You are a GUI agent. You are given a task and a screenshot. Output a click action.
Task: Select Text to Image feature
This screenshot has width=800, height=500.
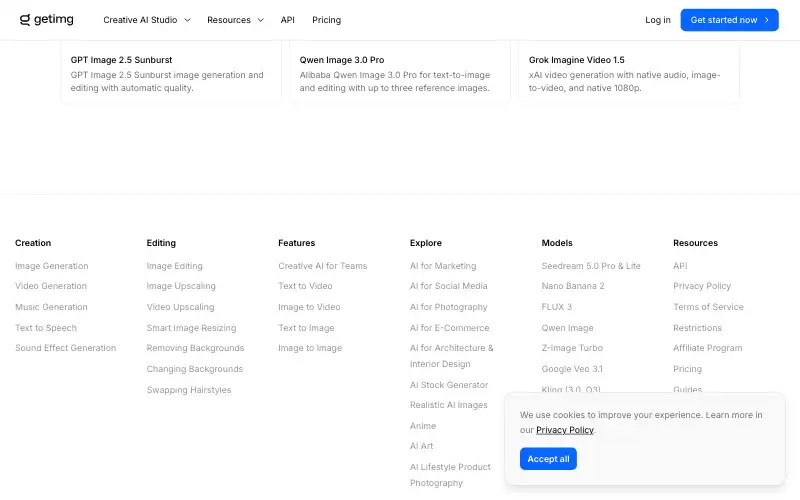coord(306,328)
